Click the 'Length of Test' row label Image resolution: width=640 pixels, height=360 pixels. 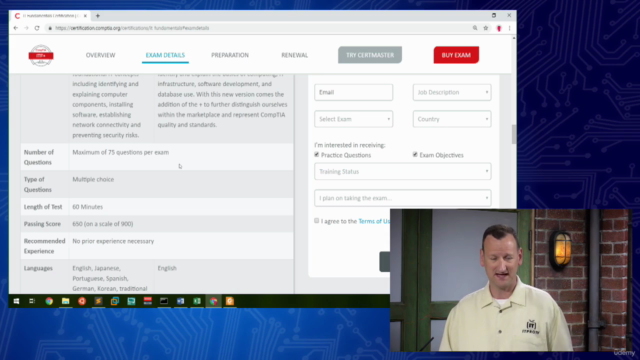(43, 207)
